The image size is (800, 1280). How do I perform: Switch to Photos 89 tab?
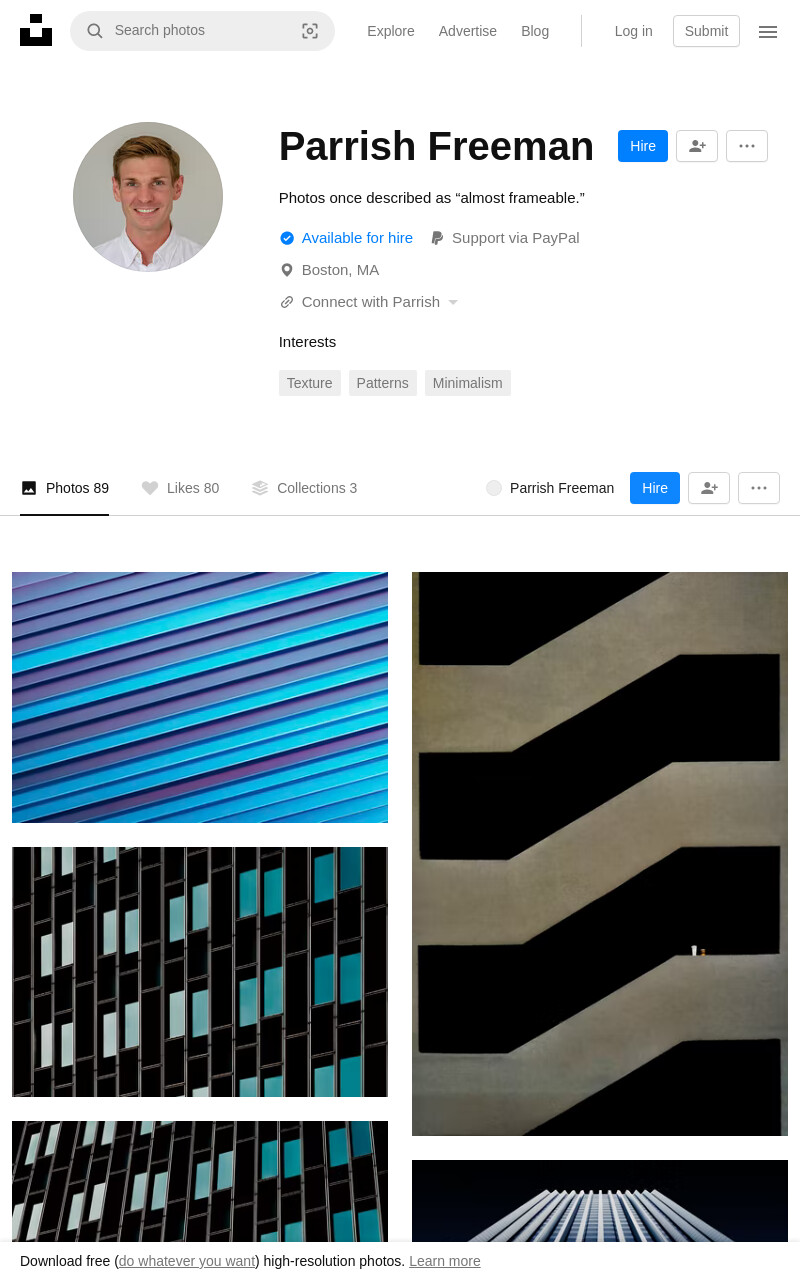click(x=65, y=488)
